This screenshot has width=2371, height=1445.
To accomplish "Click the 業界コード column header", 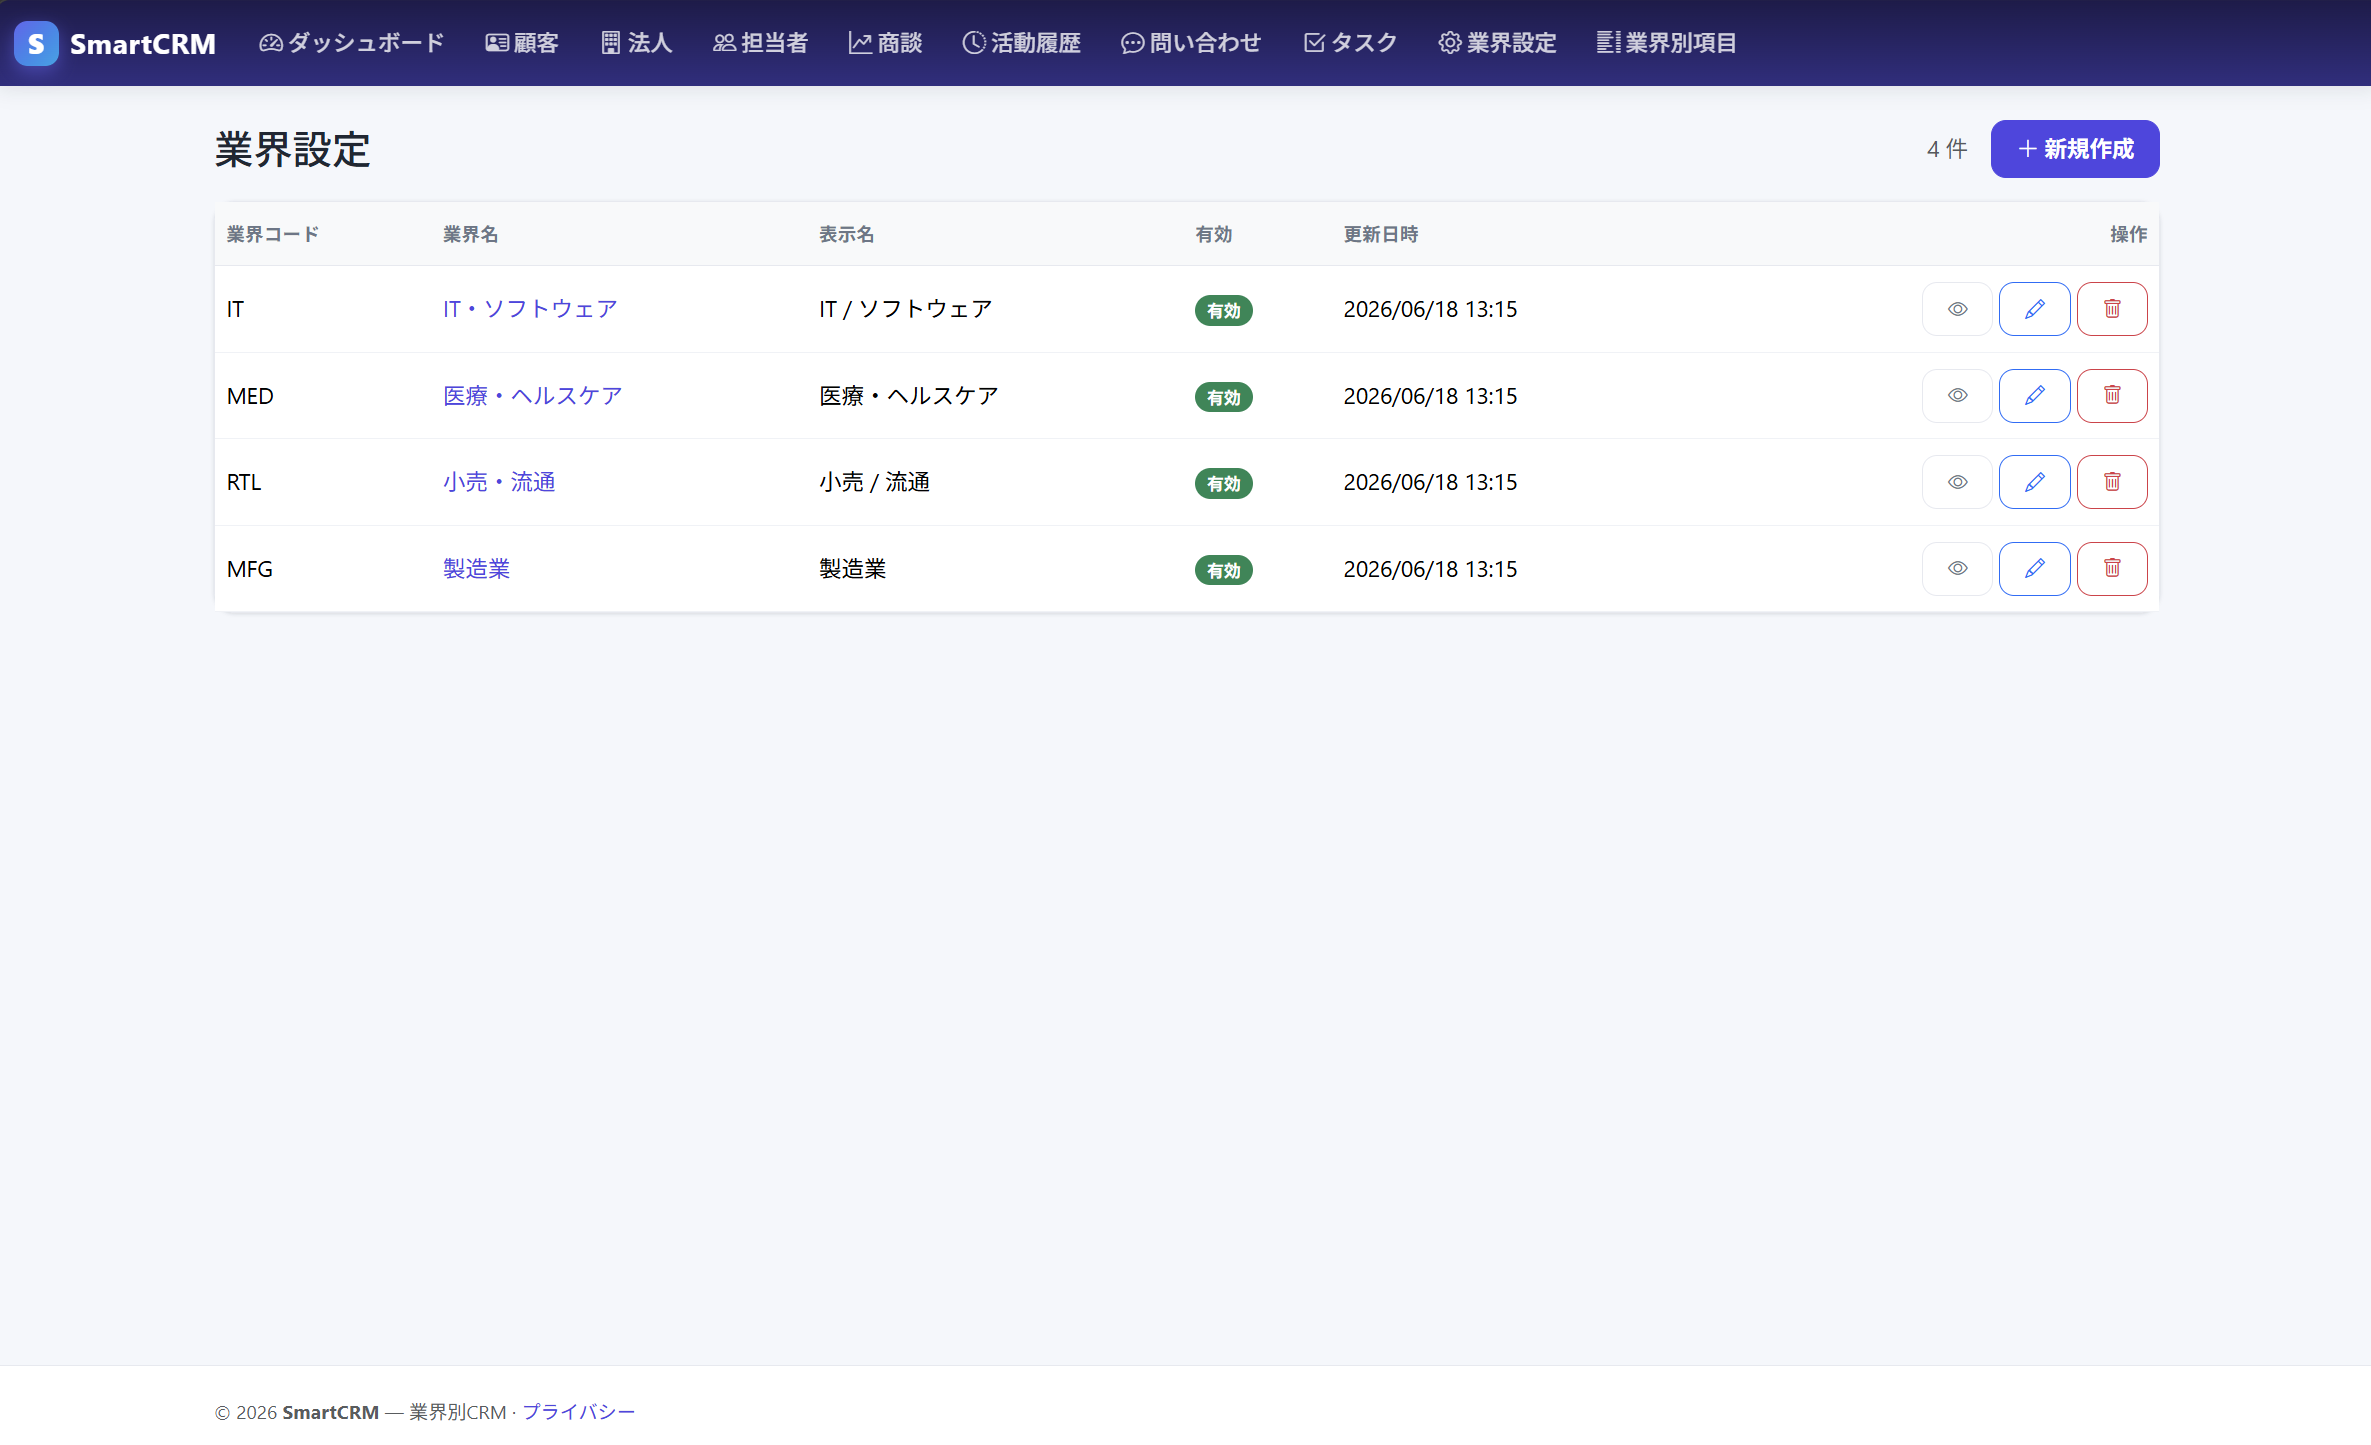I will (x=272, y=234).
